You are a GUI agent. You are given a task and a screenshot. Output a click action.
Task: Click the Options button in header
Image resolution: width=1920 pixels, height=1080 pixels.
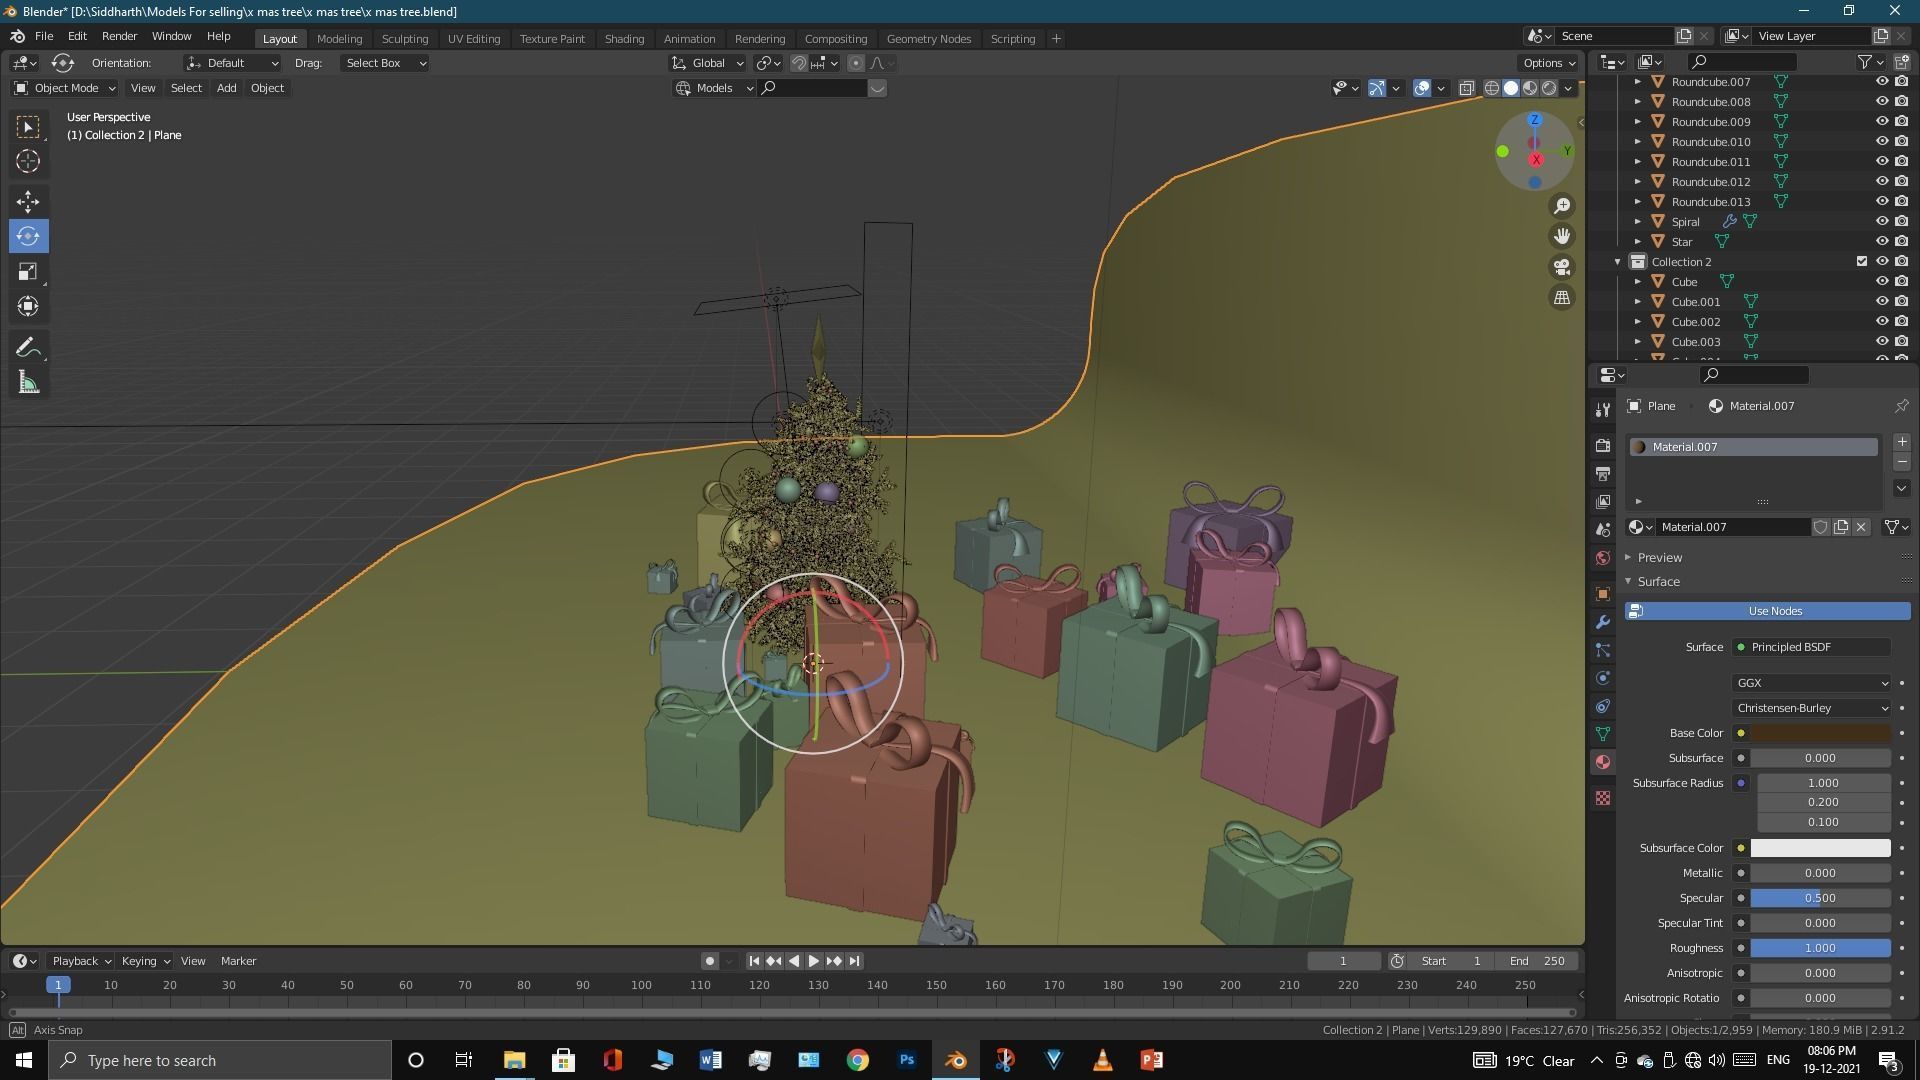tap(1549, 63)
